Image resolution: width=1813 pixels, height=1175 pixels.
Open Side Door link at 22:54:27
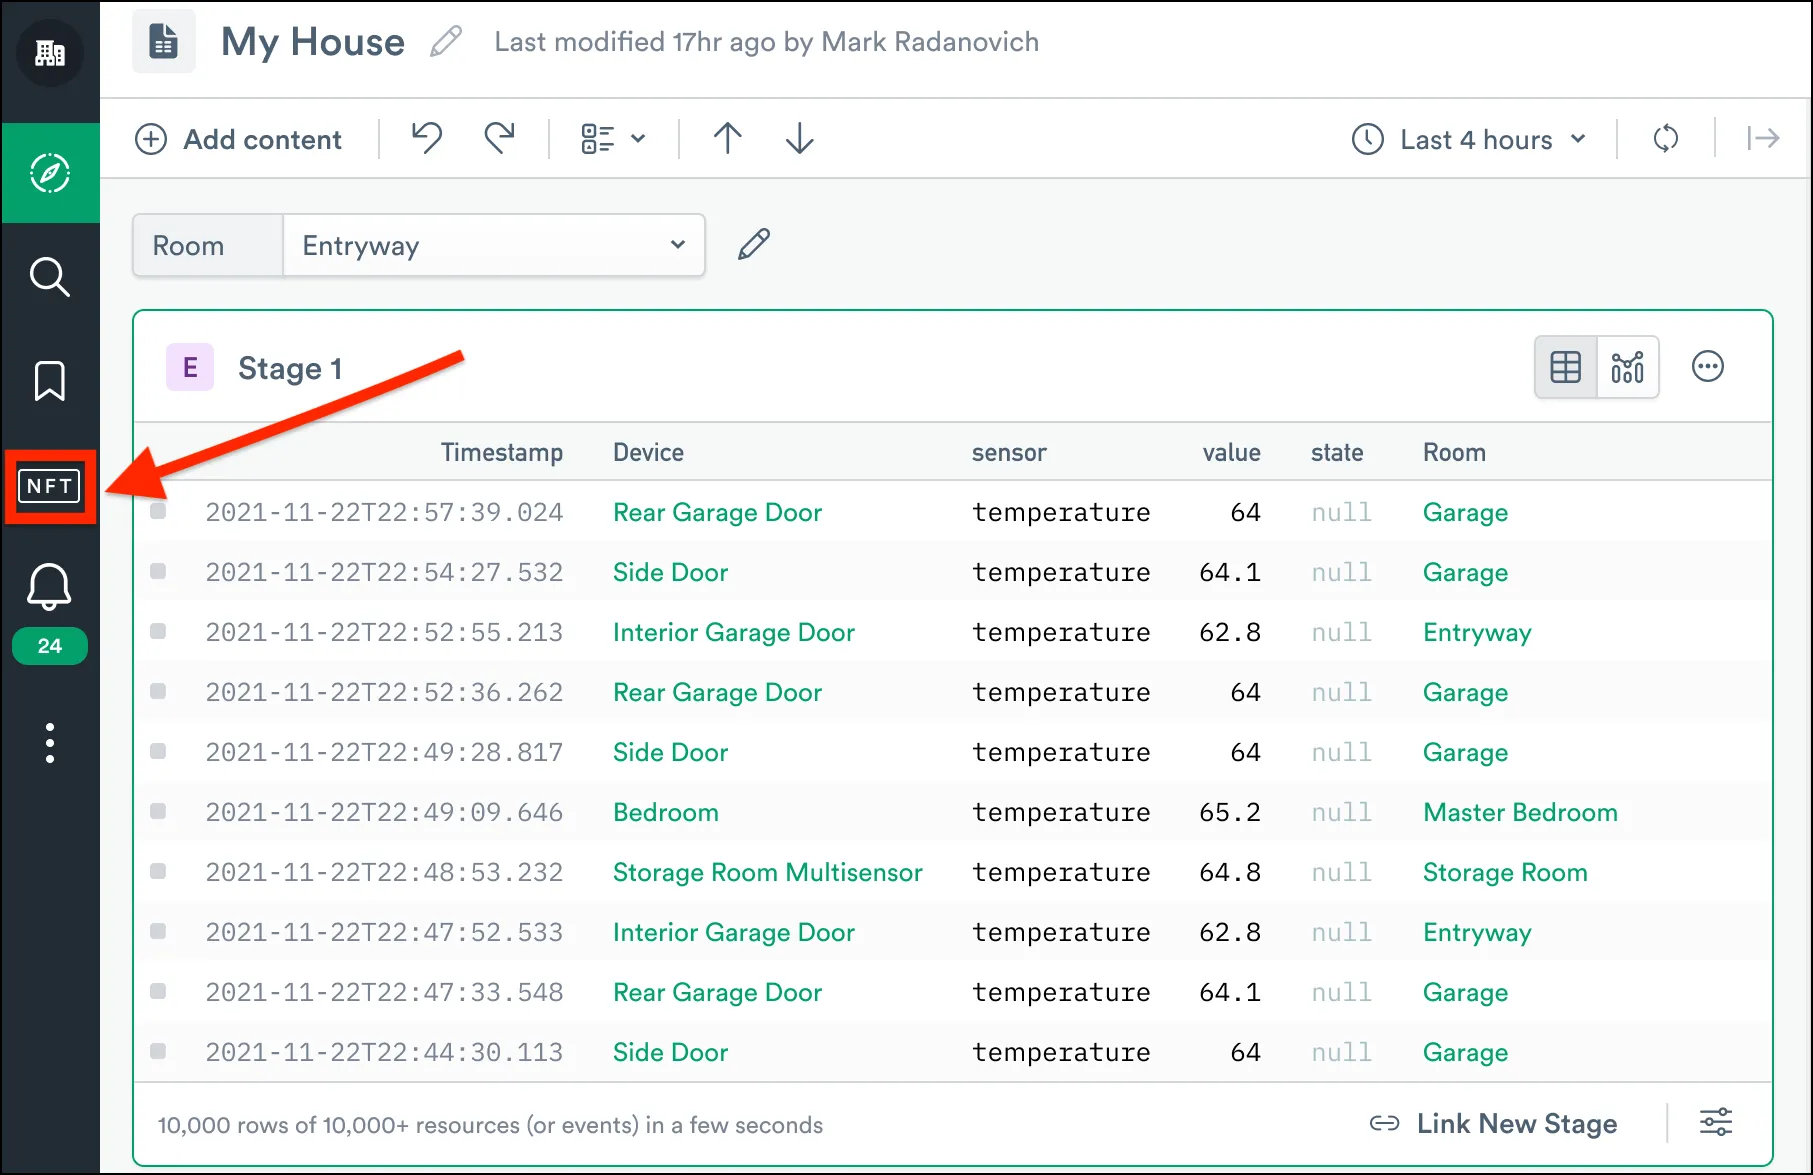[670, 572]
